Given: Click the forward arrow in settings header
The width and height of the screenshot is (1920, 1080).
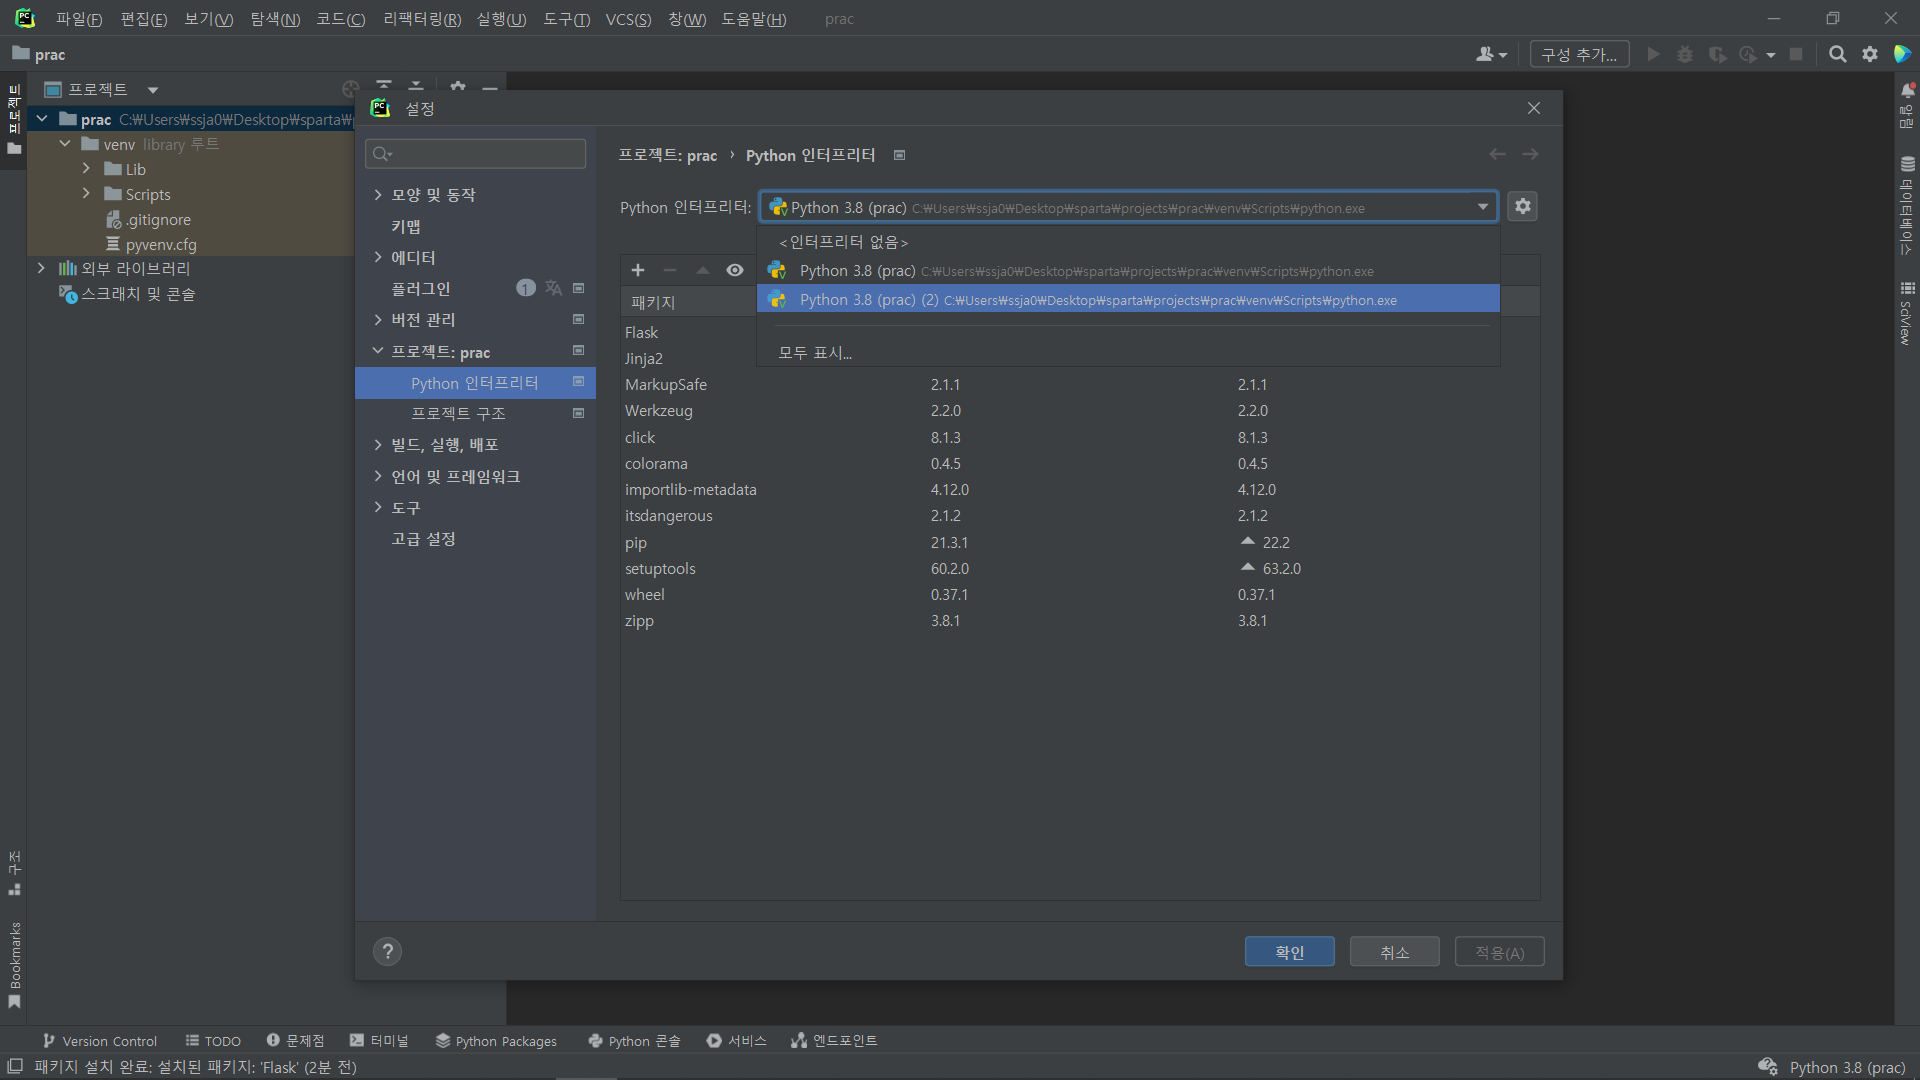Looking at the screenshot, I should 1530,154.
